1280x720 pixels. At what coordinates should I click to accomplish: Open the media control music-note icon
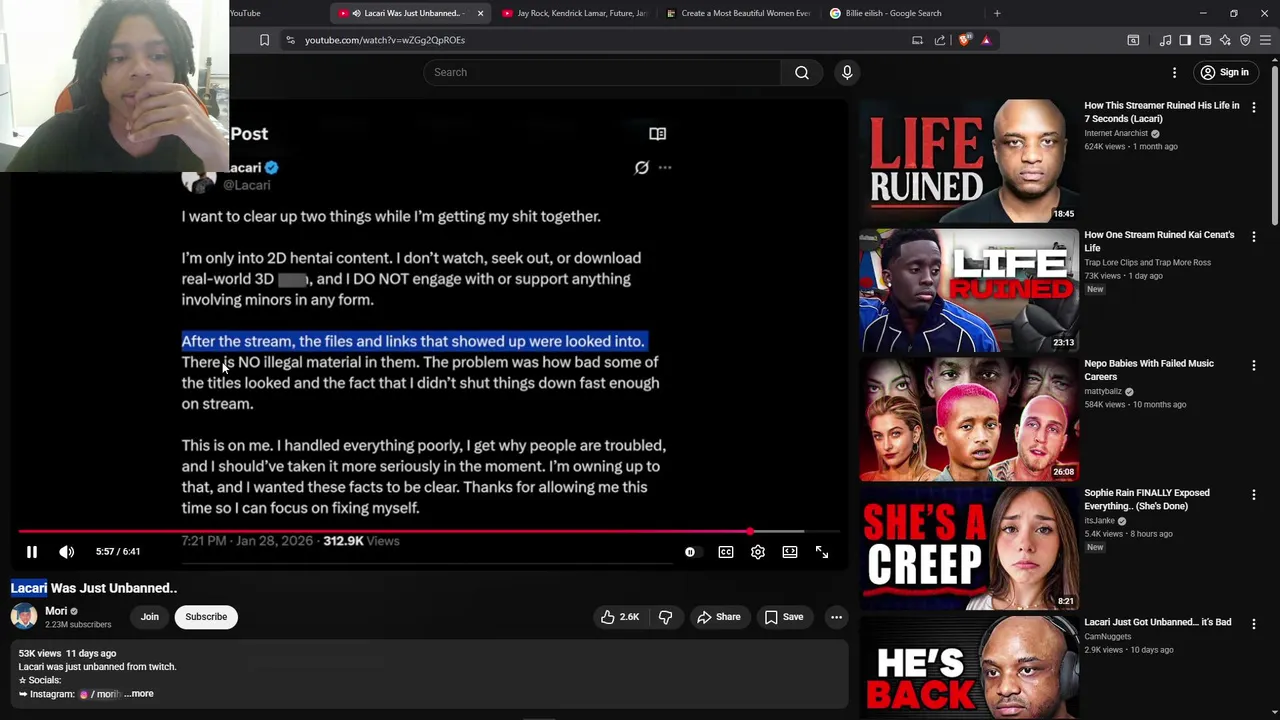[x=1165, y=40]
